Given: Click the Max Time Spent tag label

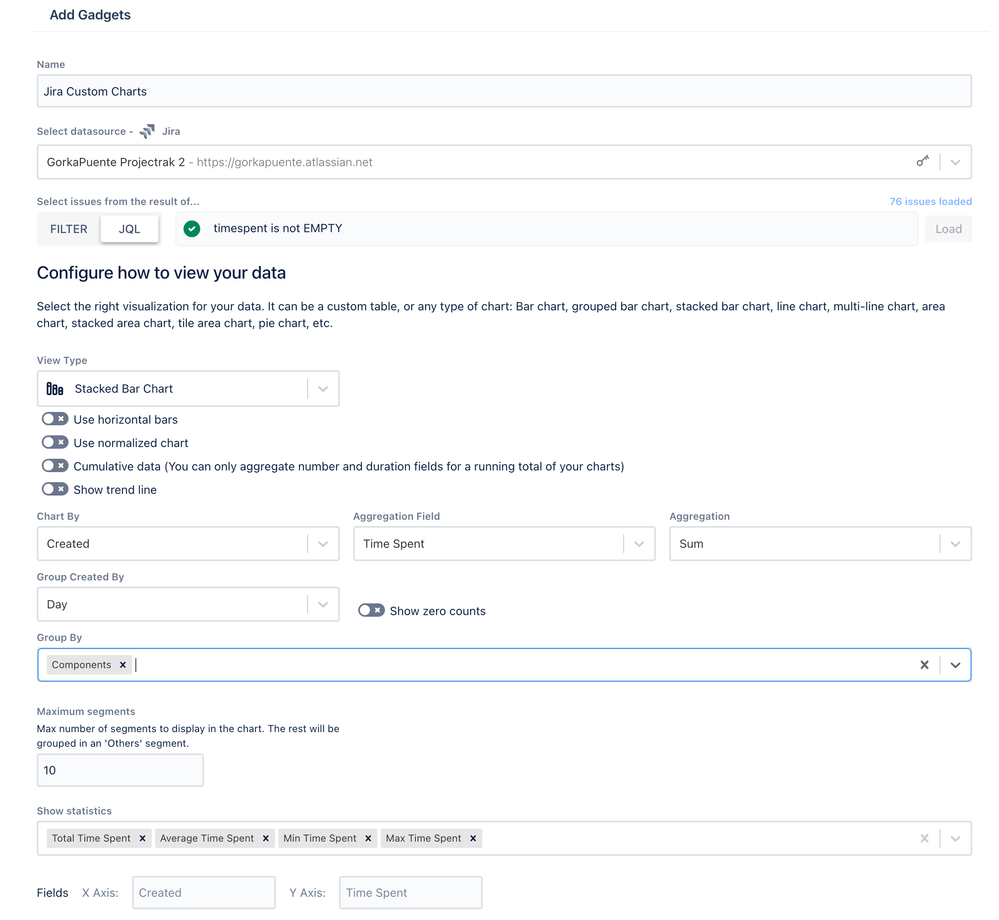Looking at the screenshot, I should coord(424,838).
